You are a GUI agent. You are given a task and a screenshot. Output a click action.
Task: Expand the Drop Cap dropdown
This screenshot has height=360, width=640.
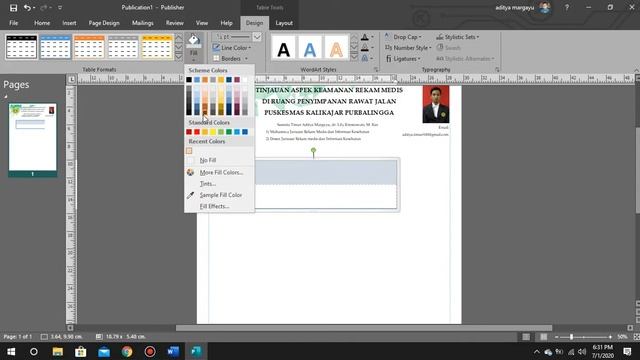[x=420, y=37]
